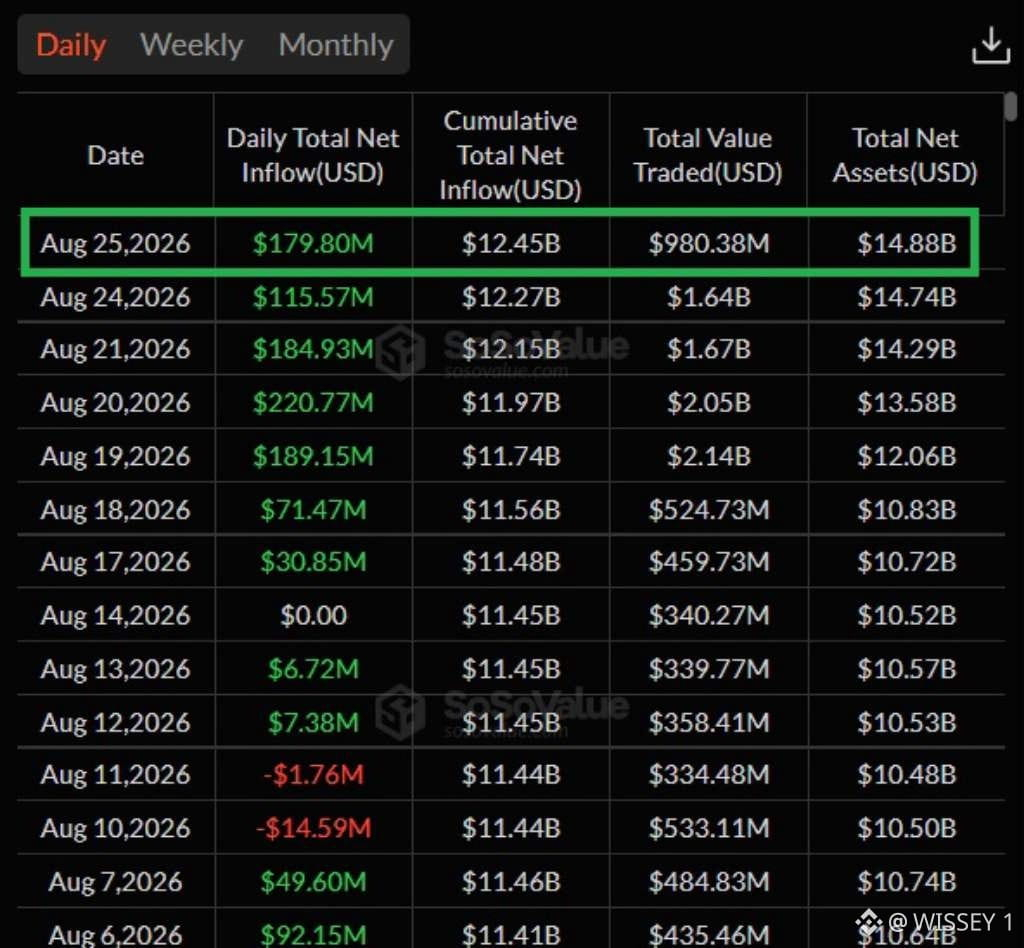This screenshot has height=948, width=1024.
Task: Select the $12.45B cumulative inflow for Aug 25
Action: 511,244
